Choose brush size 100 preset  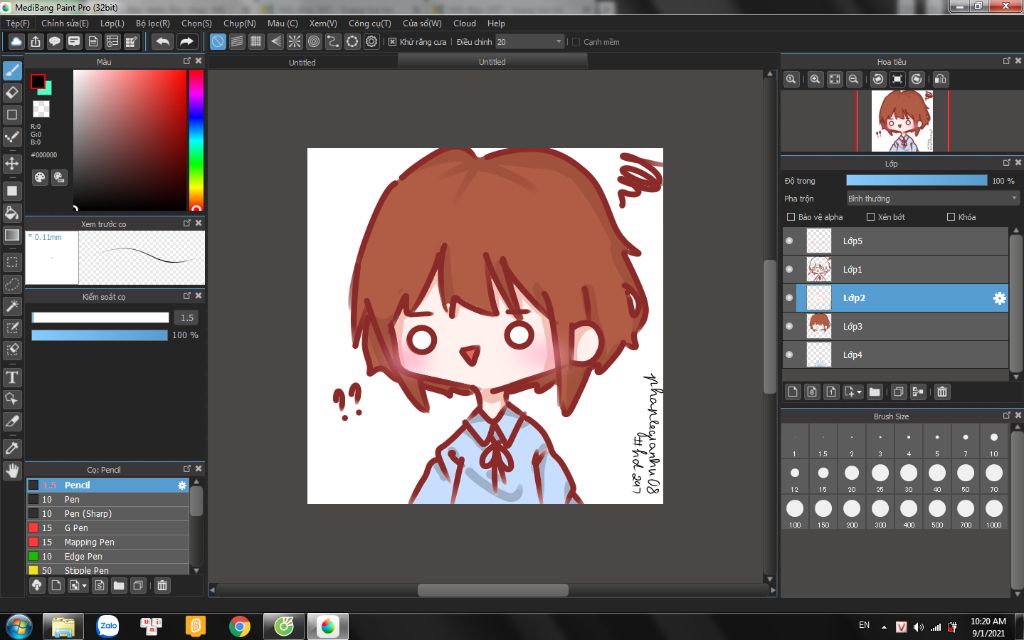[795, 512]
